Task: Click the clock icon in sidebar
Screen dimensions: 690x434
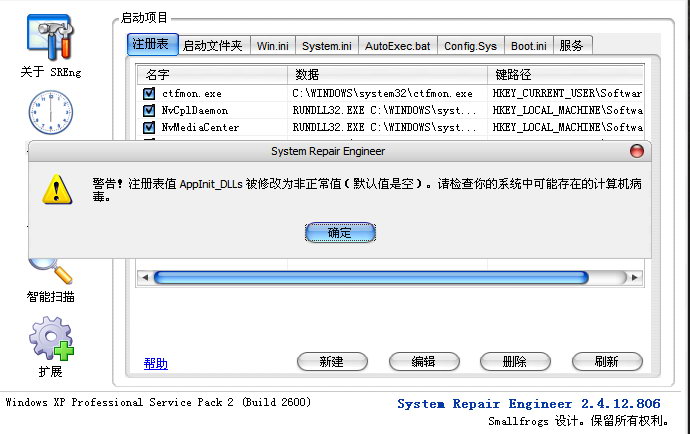Action: pos(51,113)
